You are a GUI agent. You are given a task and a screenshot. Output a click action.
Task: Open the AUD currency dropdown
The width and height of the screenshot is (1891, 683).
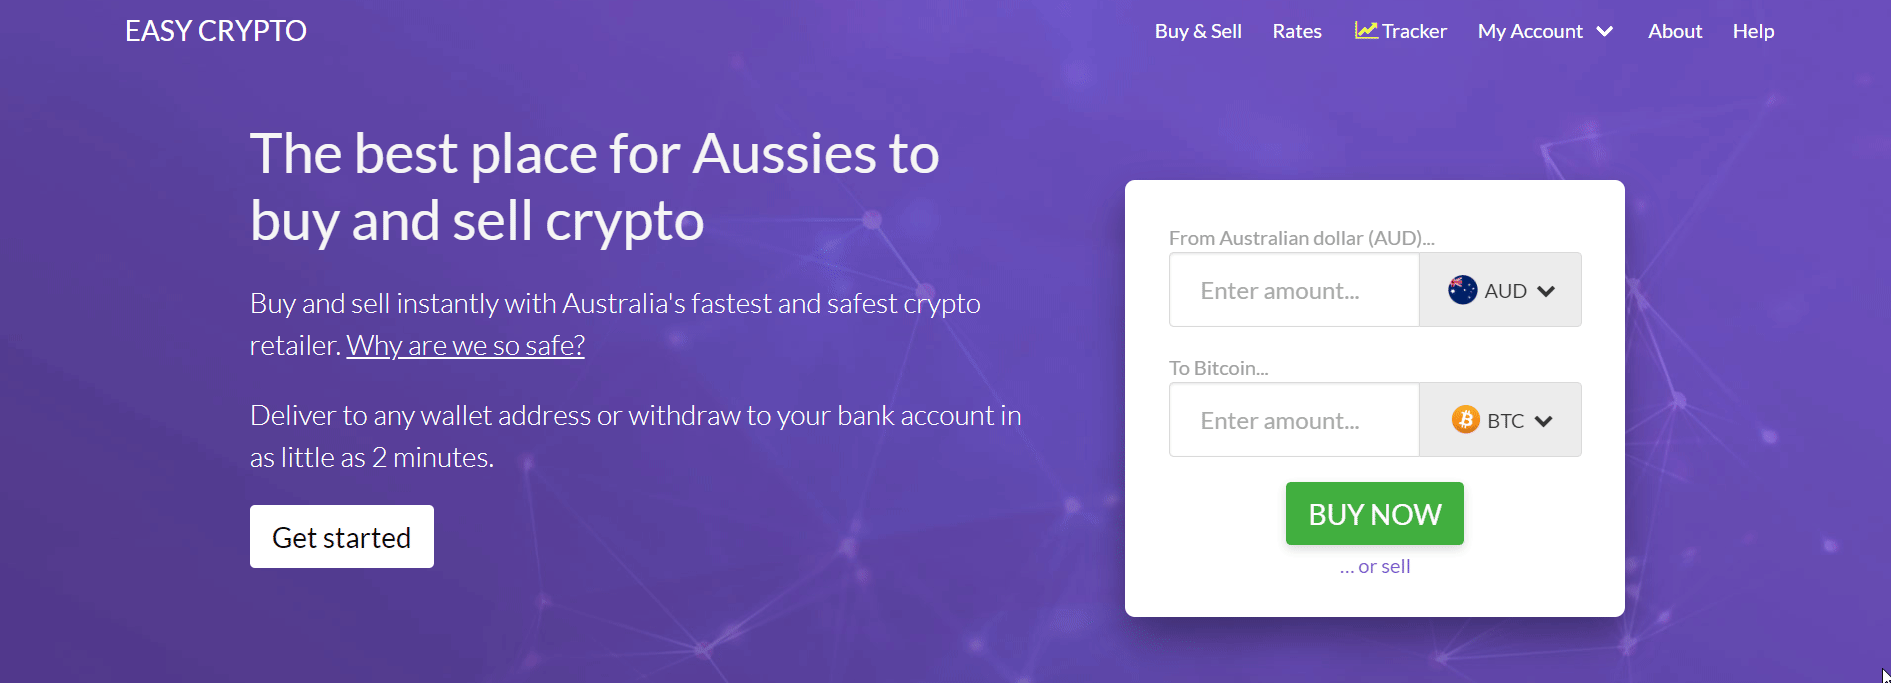(1500, 290)
